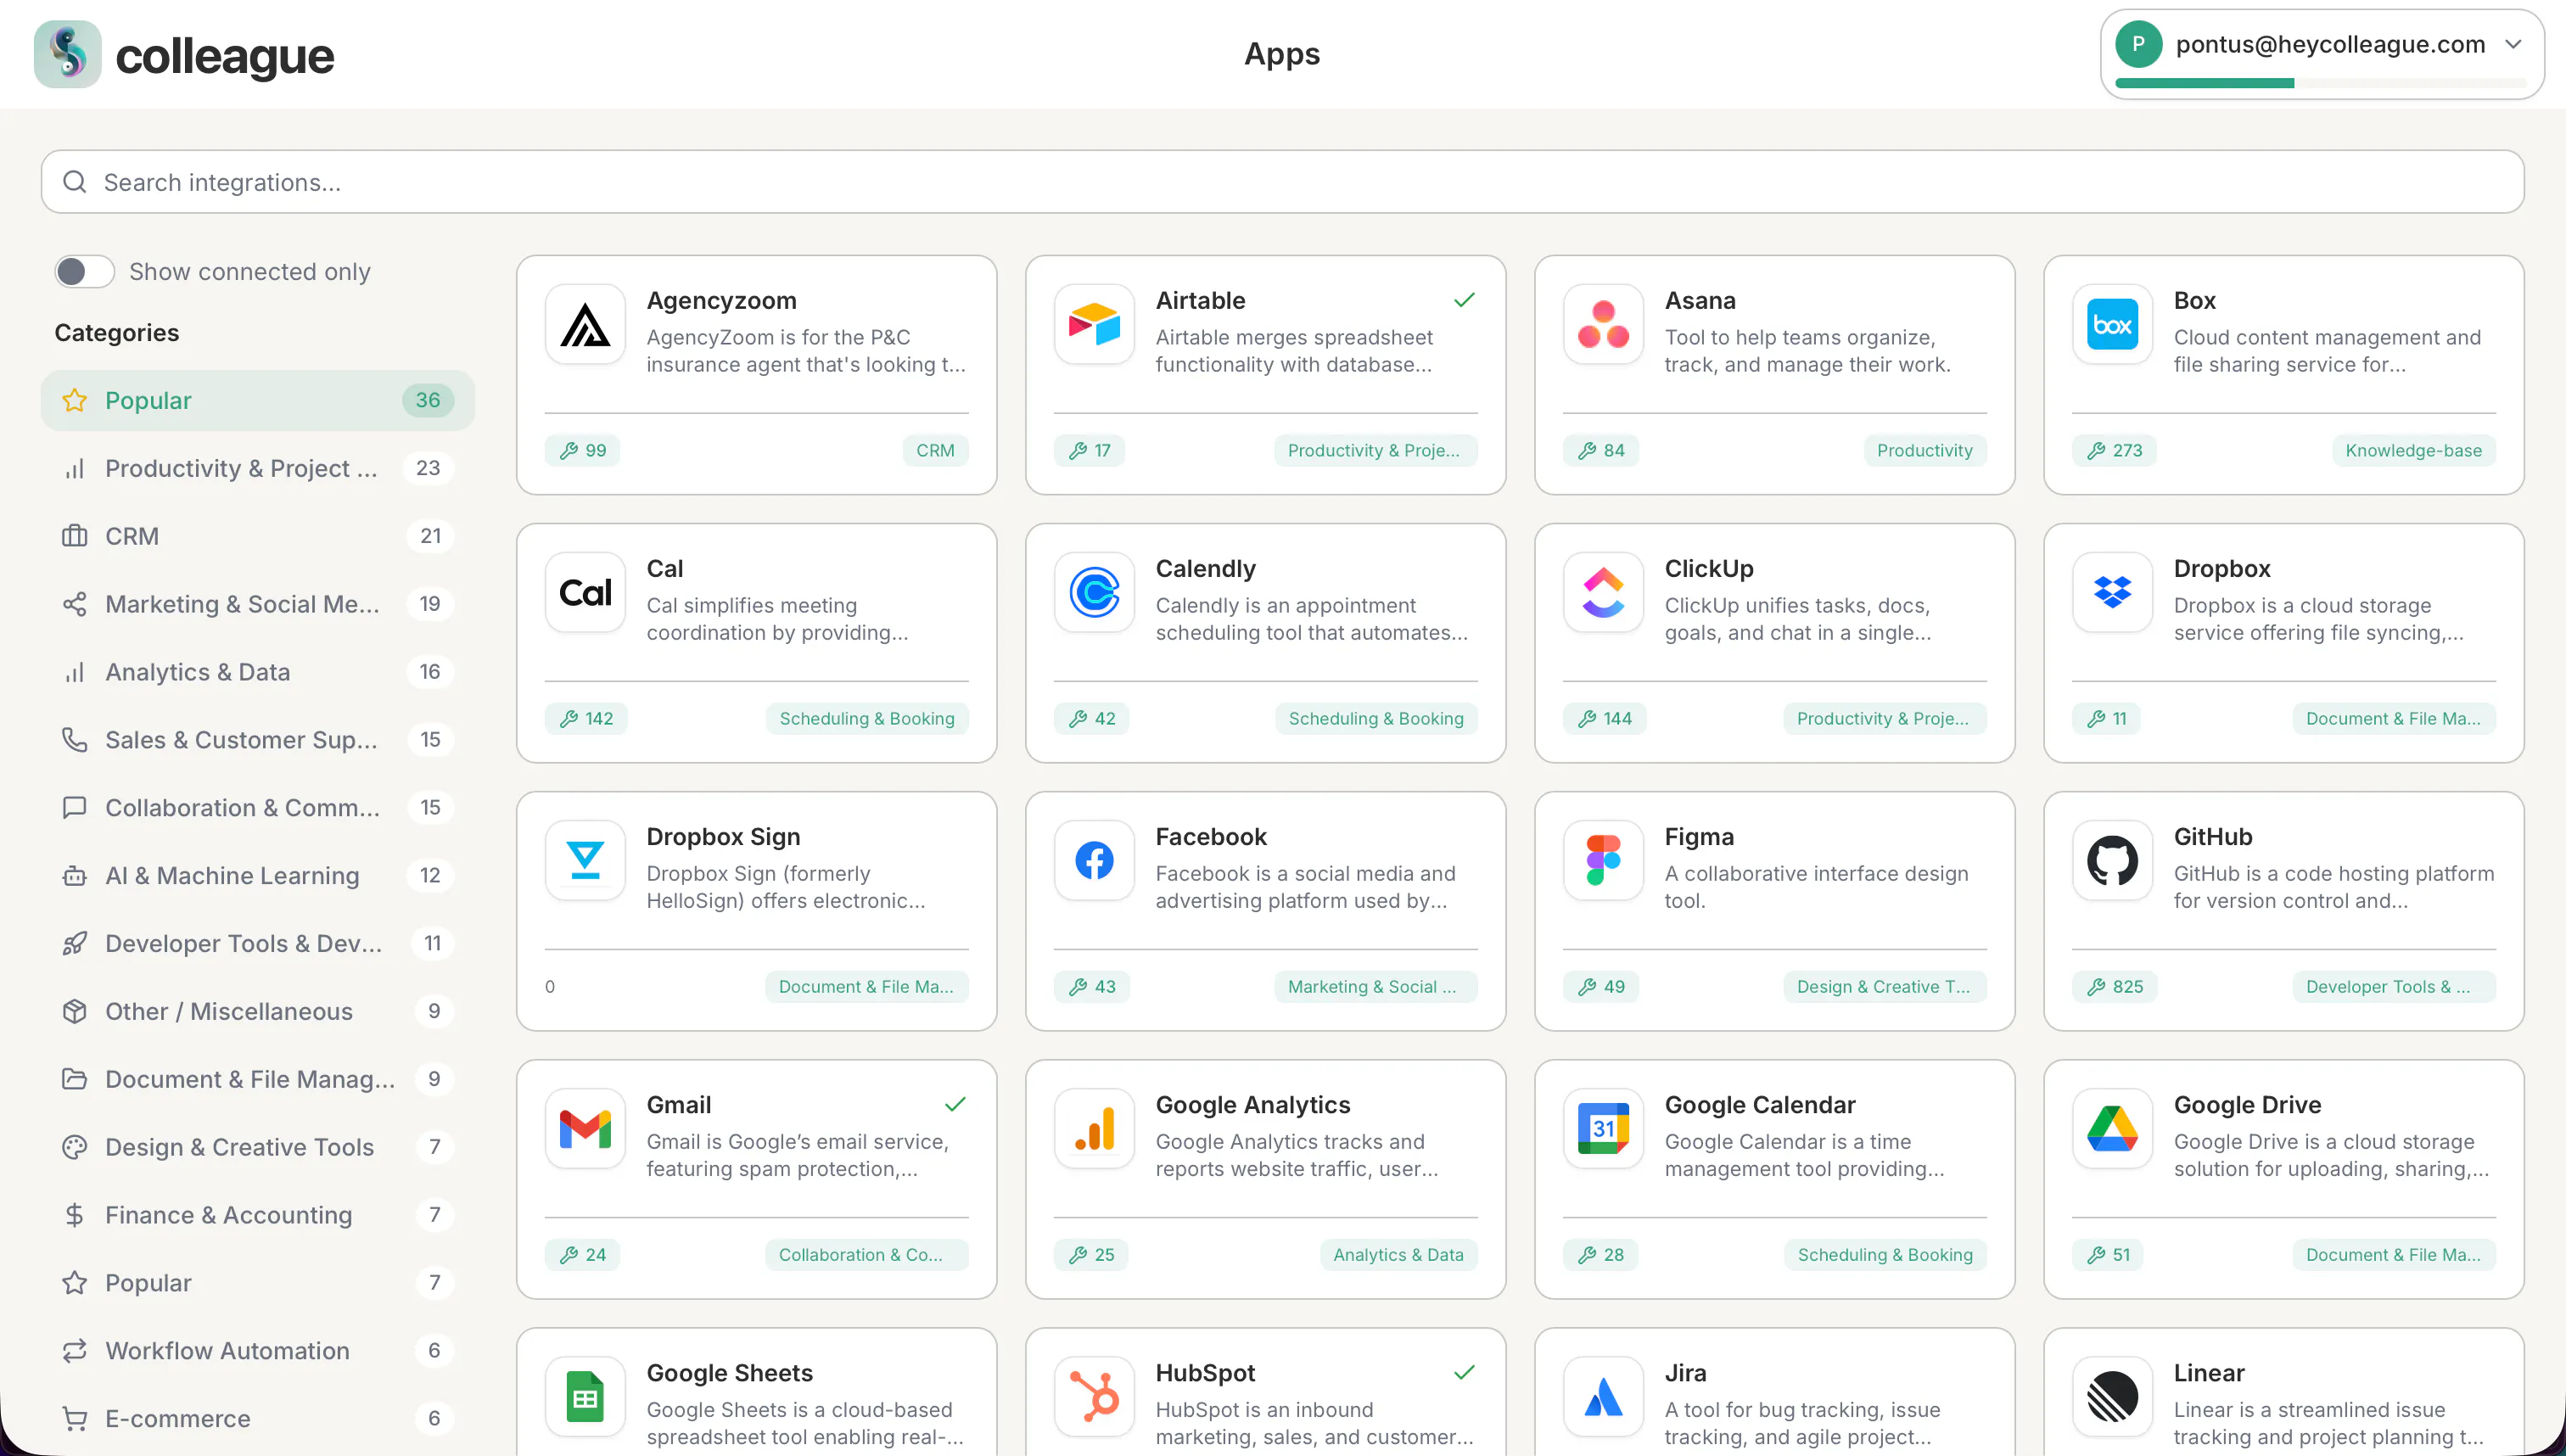Click the colleague logo icon
Screen dimensions: 2566x1456
[x=67, y=54]
